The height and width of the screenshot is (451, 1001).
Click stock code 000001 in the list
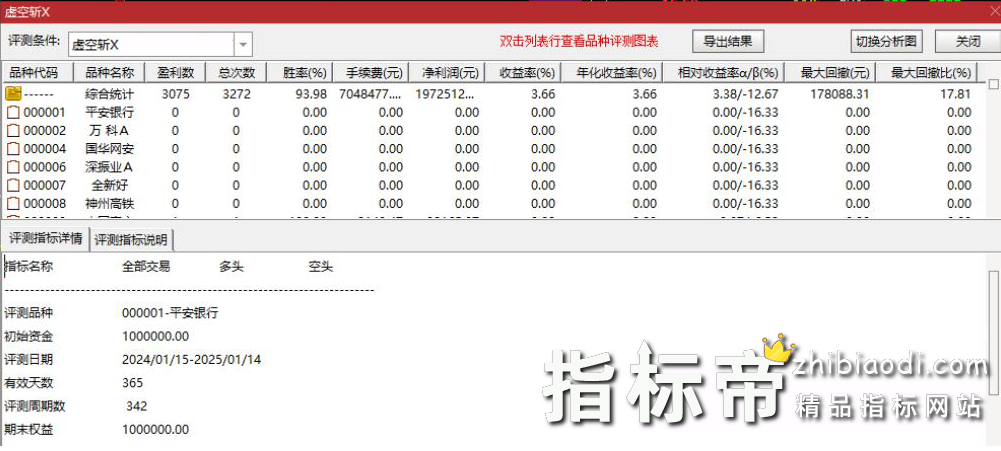(45, 113)
